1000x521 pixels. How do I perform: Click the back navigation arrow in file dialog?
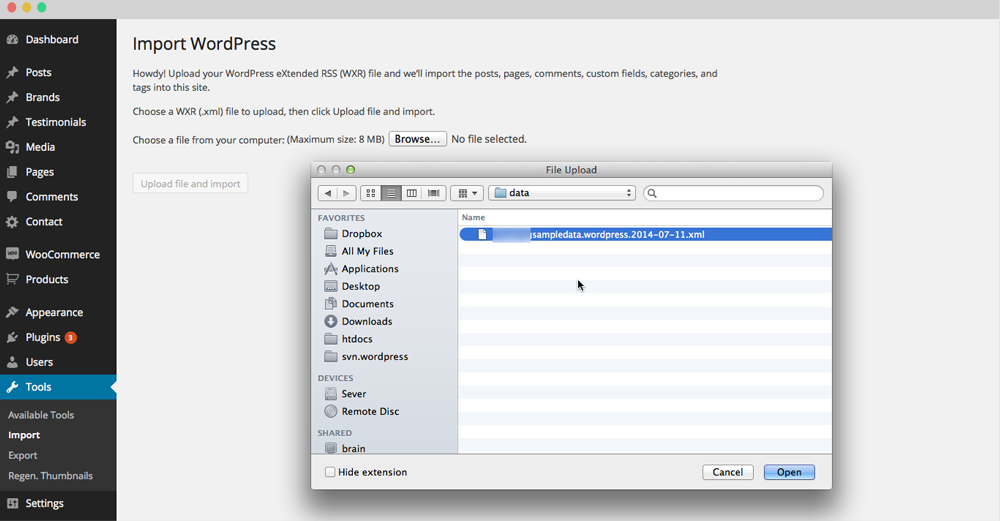coord(328,193)
